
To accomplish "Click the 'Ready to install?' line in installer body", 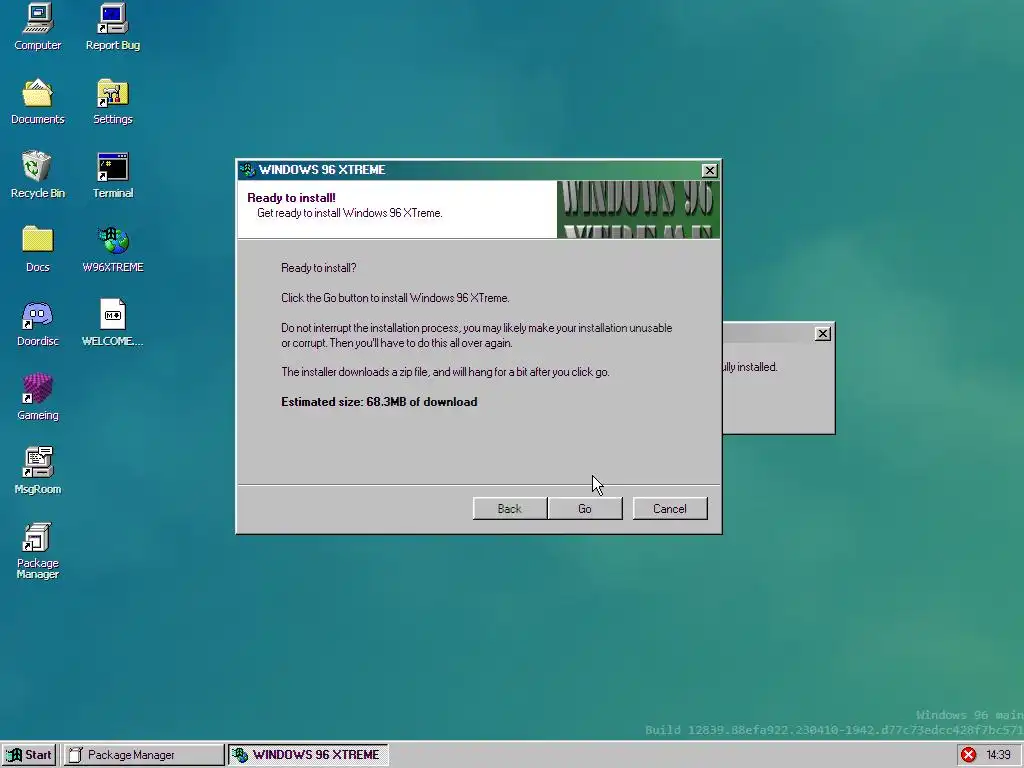I will 319,268.
